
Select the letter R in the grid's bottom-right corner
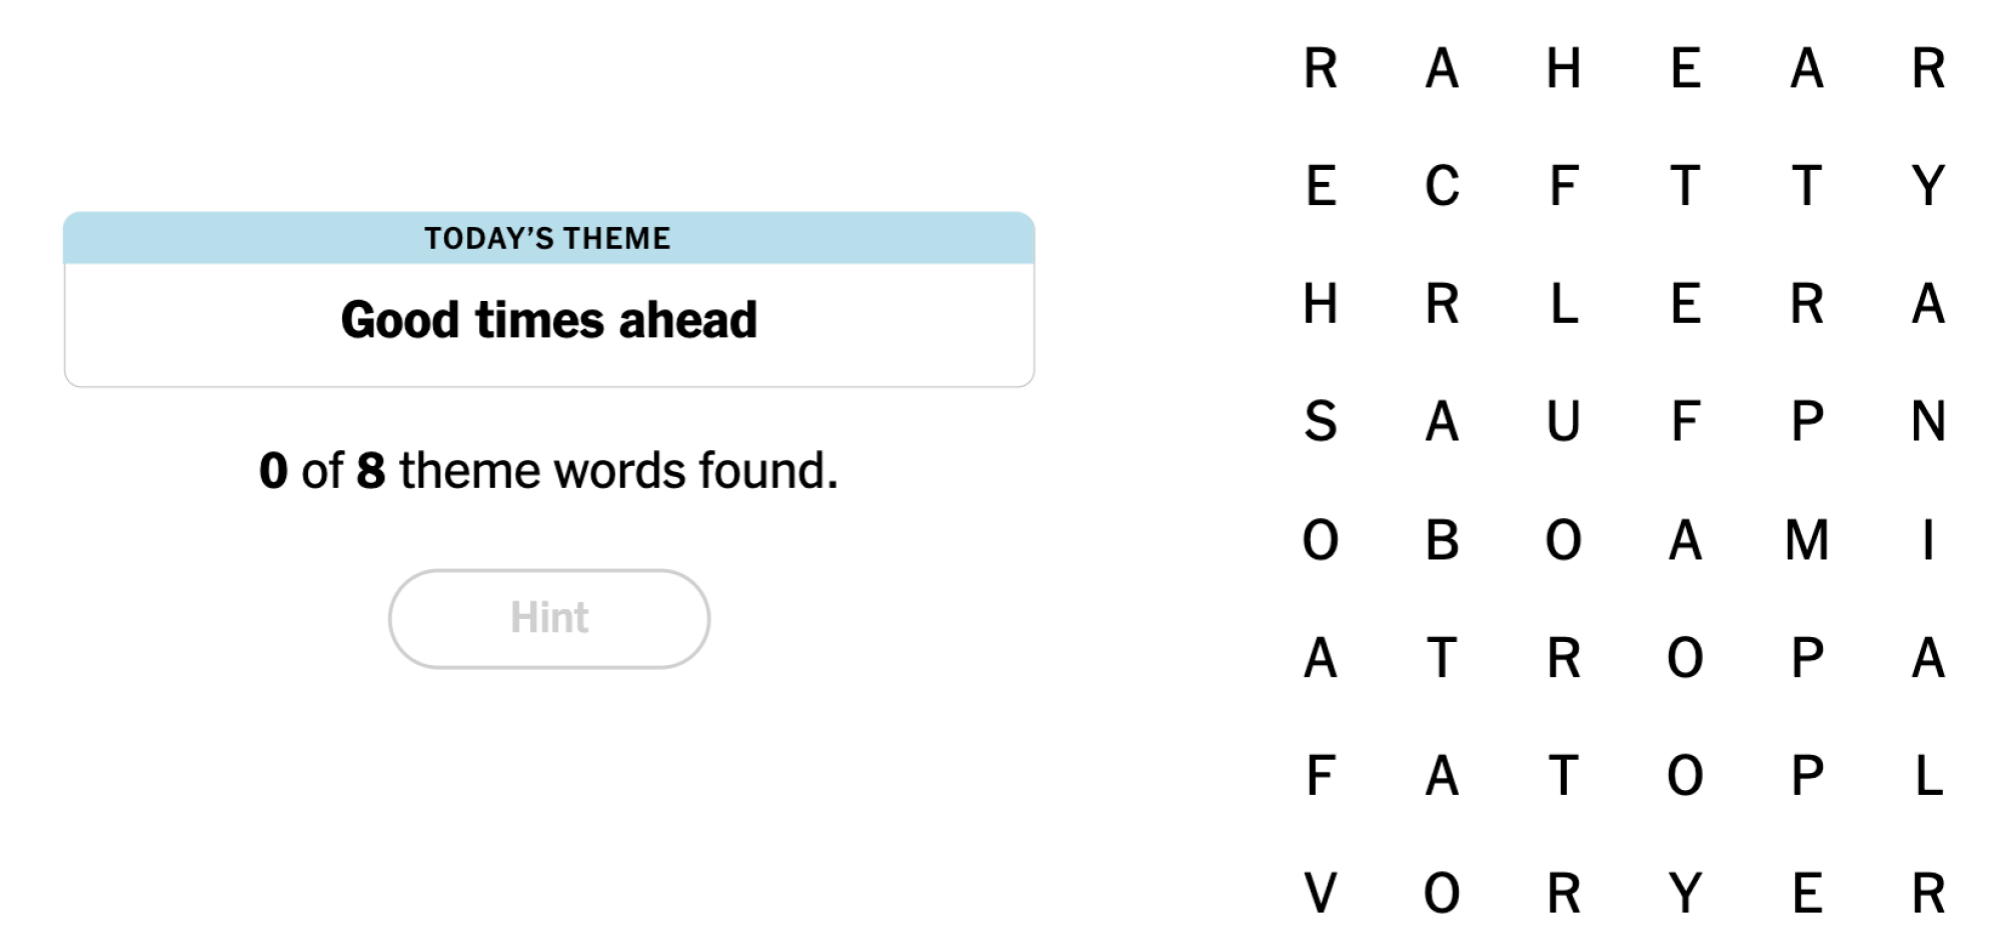click(1930, 893)
